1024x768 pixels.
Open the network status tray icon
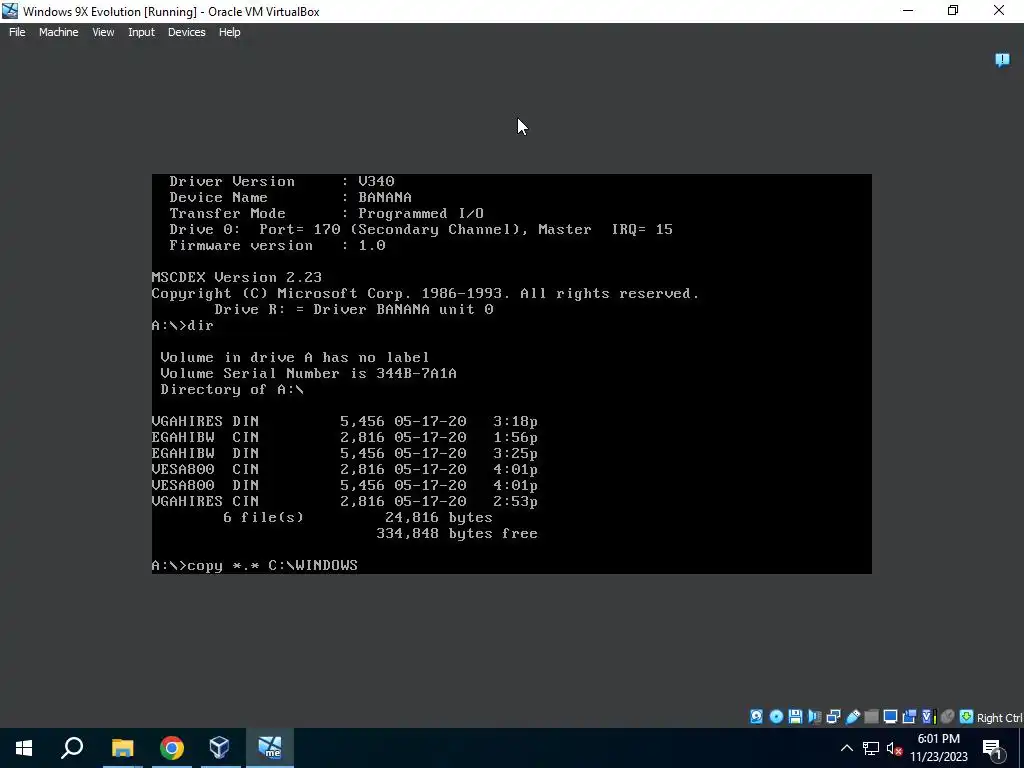871,748
